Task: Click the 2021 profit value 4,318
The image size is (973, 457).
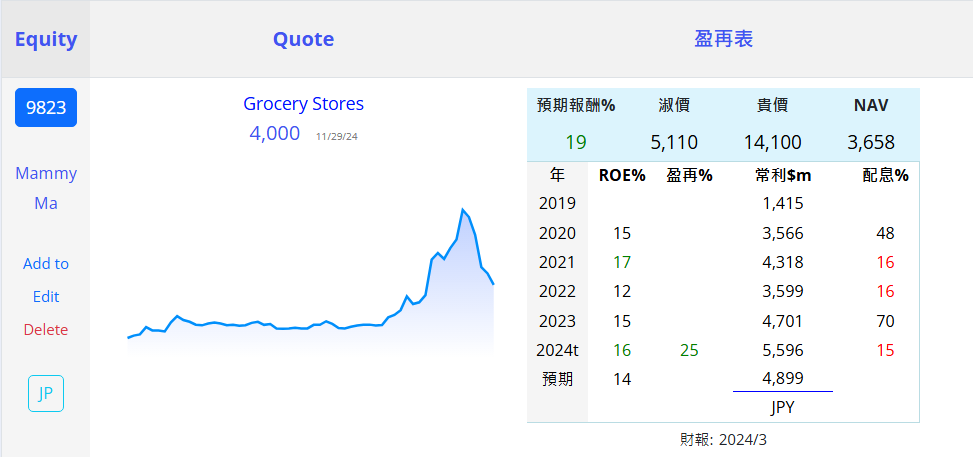Action: click(783, 262)
